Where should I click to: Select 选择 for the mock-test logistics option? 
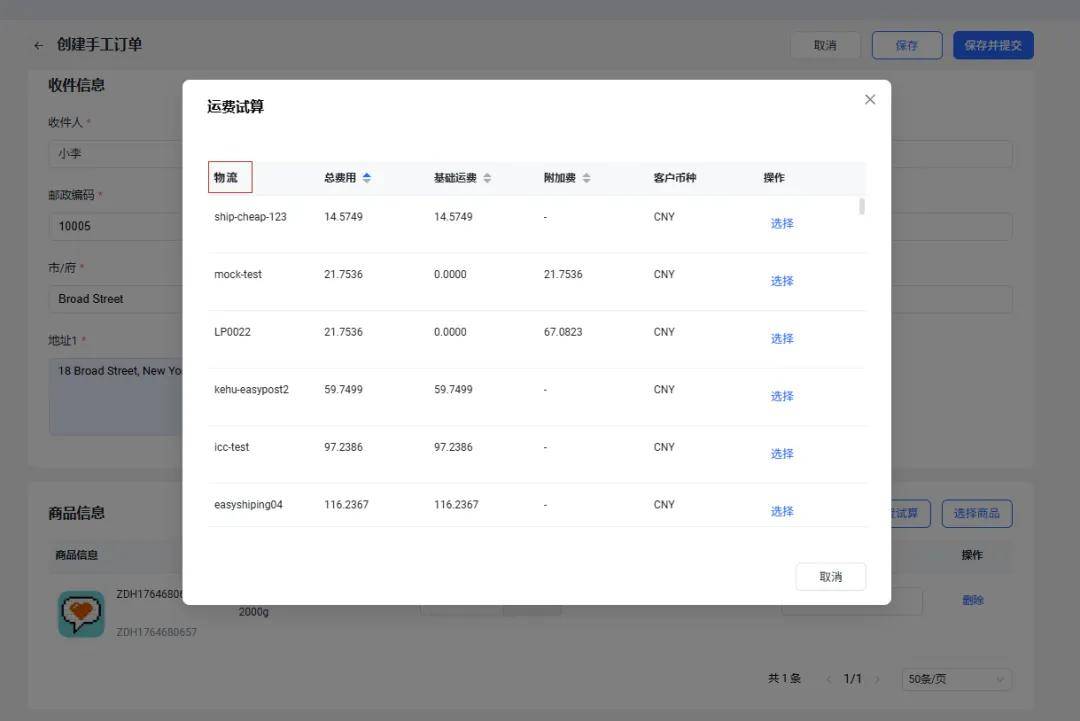(781, 279)
